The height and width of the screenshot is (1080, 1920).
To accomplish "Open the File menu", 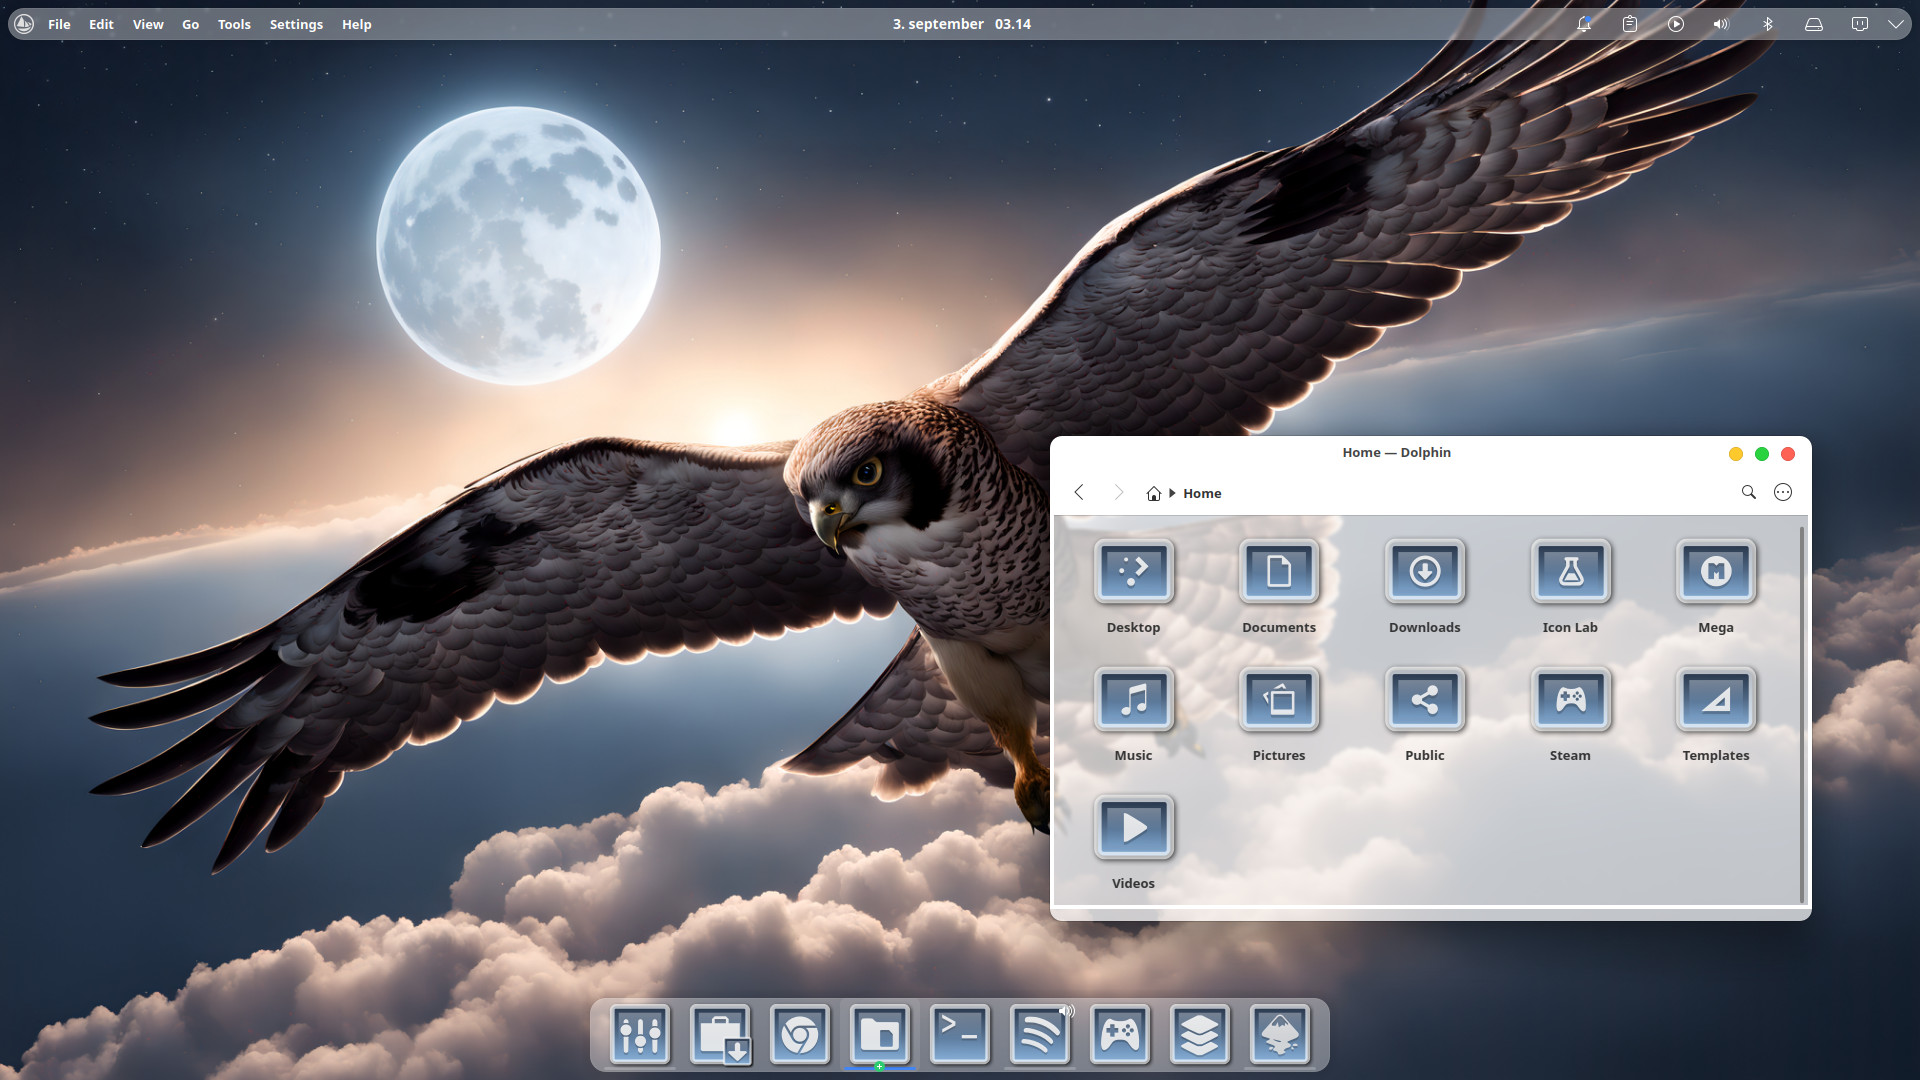I will [x=59, y=24].
